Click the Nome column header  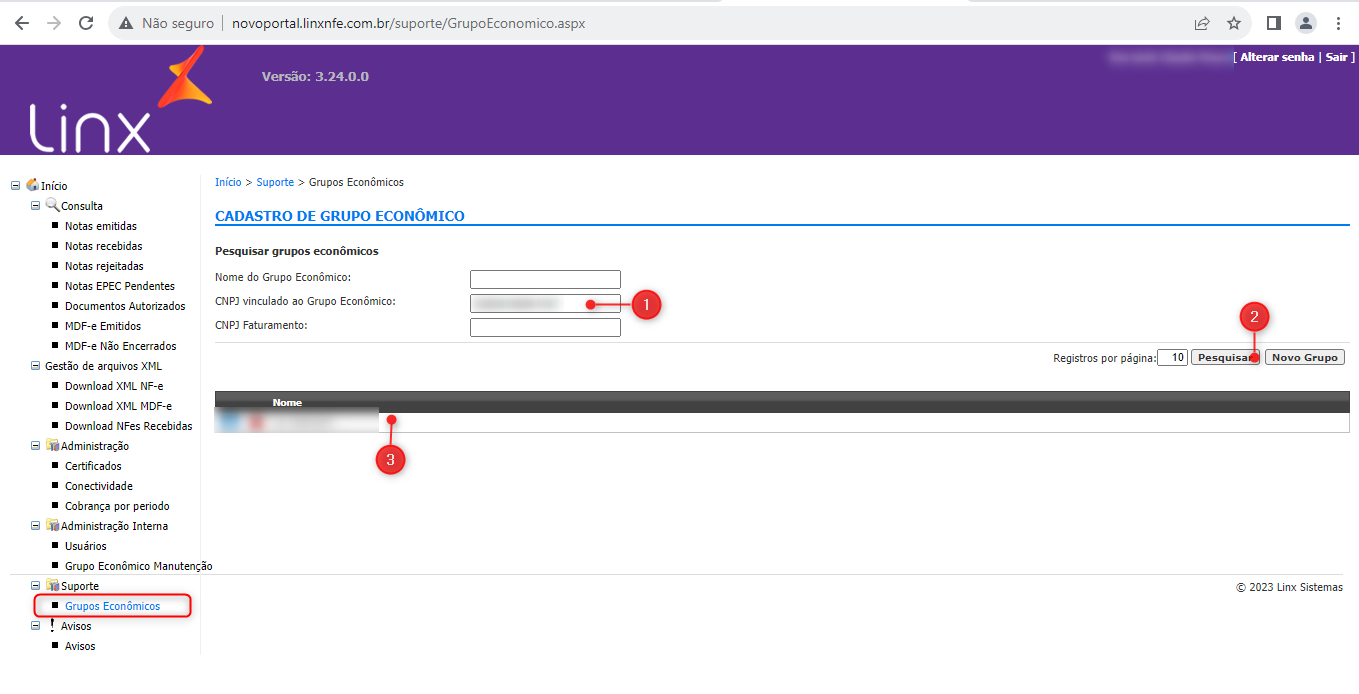click(287, 402)
